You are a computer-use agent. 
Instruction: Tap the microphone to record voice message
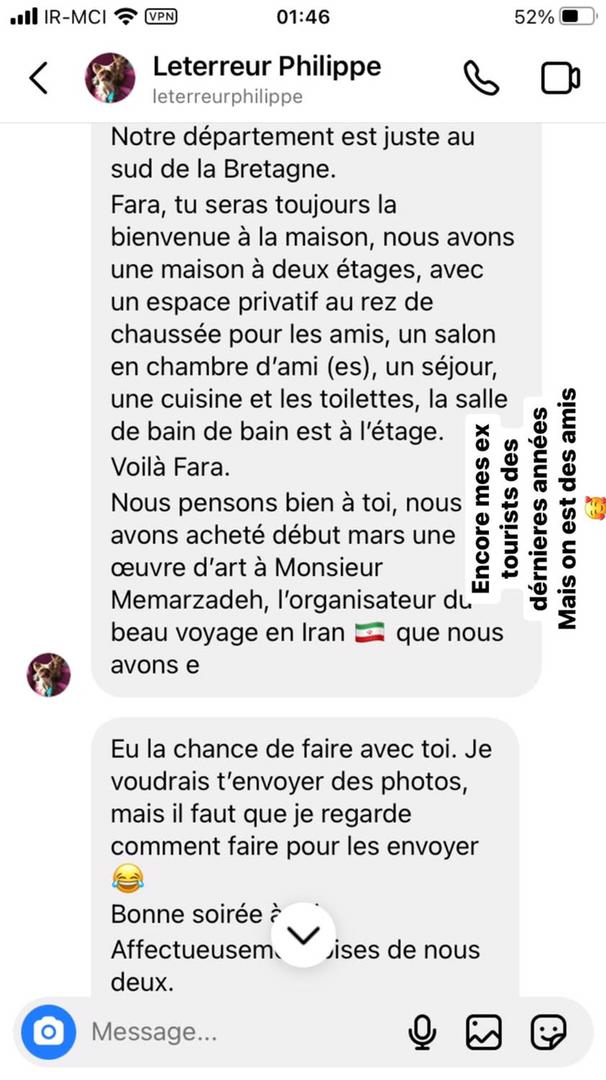coord(421,1032)
